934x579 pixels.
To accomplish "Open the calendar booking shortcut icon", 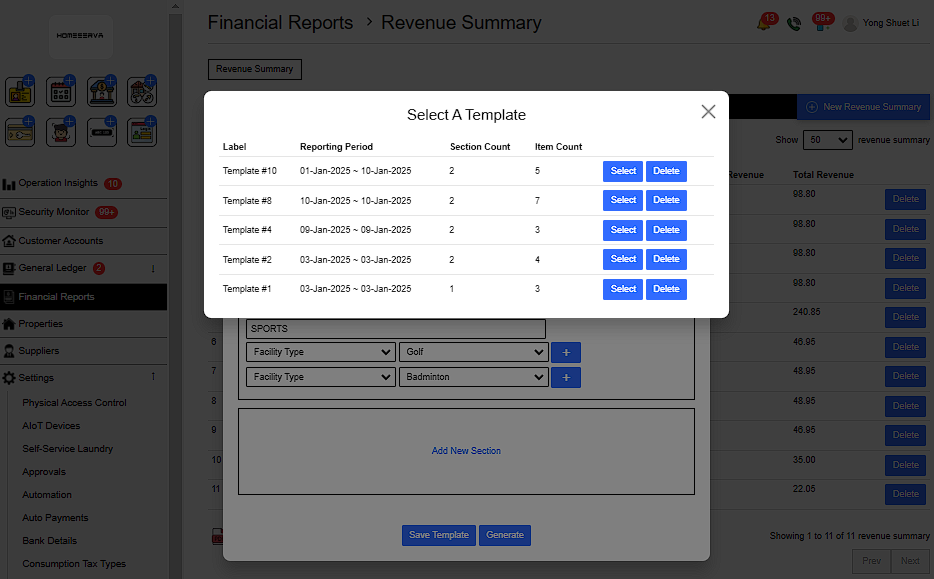I will point(61,92).
